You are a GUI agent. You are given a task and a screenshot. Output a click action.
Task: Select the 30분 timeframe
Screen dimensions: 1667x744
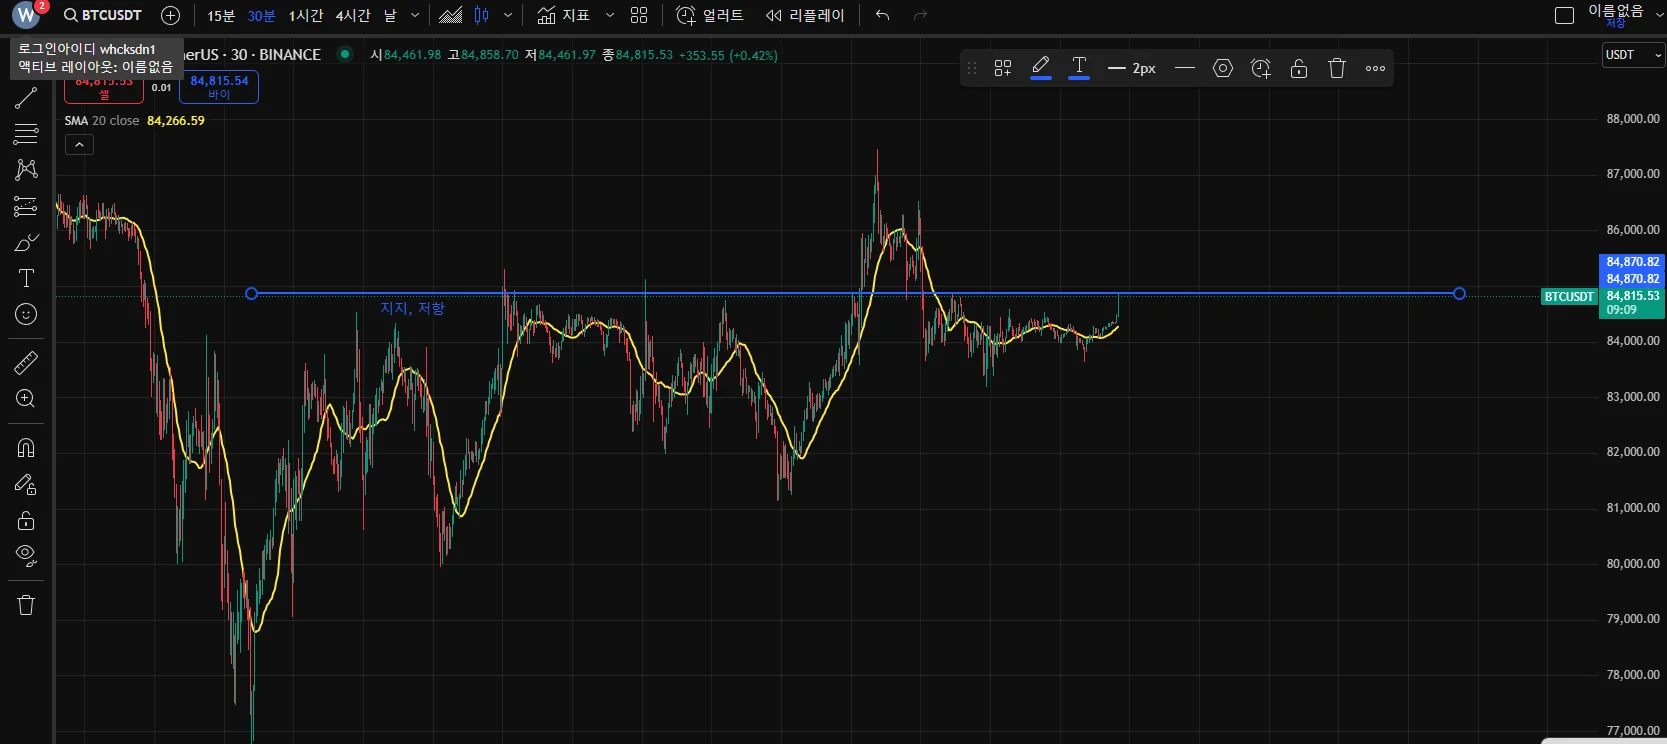[261, 16]
